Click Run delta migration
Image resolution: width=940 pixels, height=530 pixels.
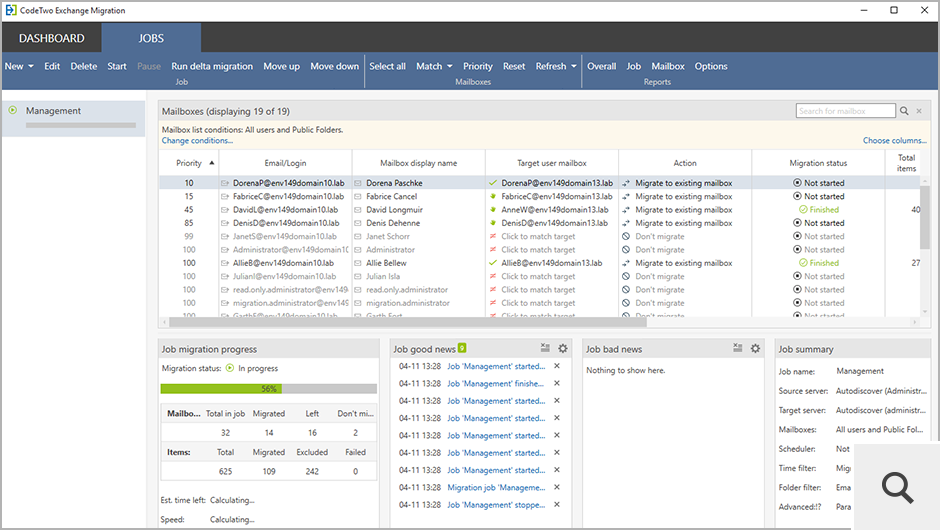212,66
